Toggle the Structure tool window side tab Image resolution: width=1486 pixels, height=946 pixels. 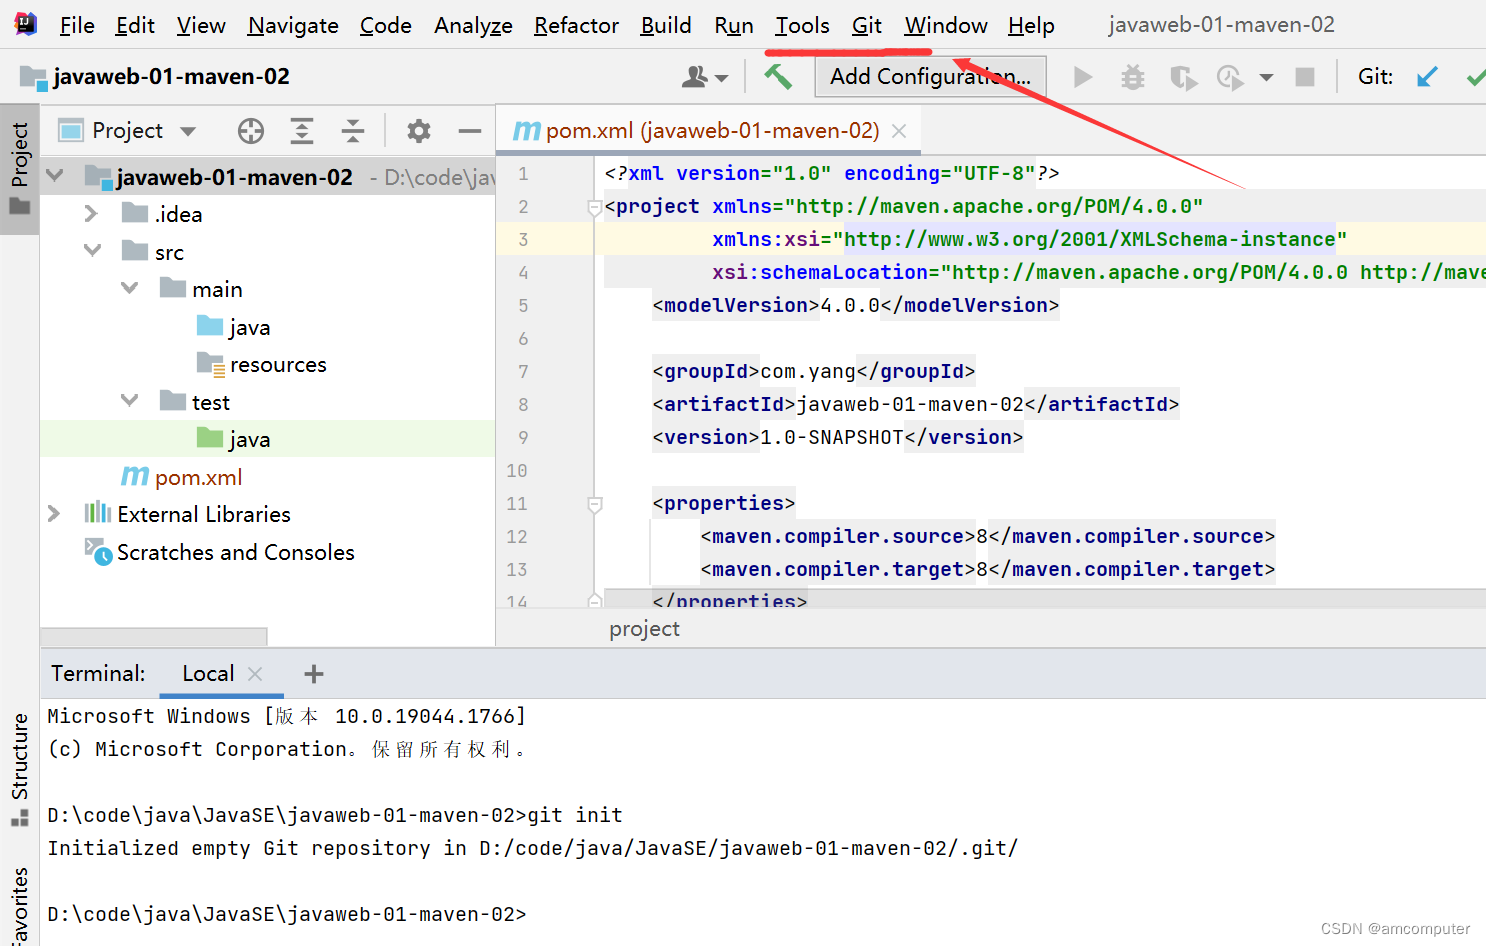[19, 770]
